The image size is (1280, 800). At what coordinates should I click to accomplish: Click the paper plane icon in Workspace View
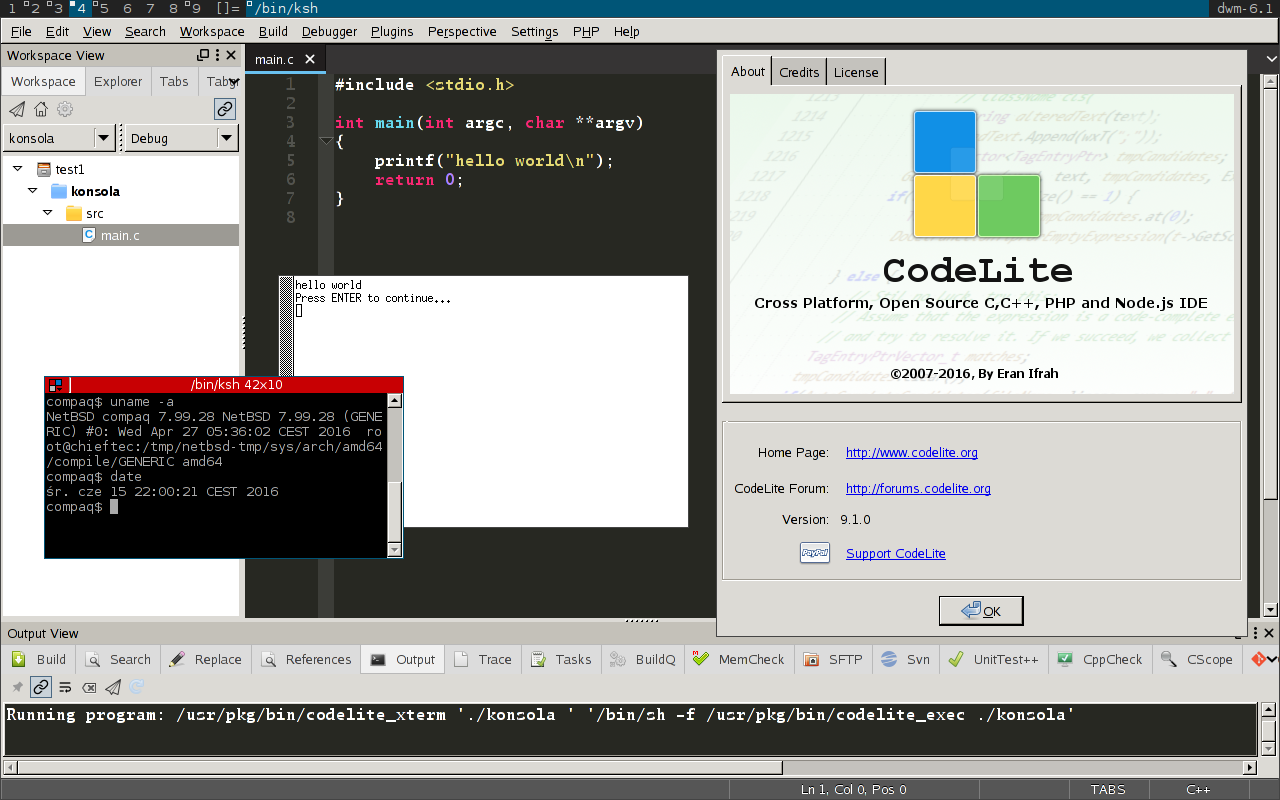click(x=17, y=109)
